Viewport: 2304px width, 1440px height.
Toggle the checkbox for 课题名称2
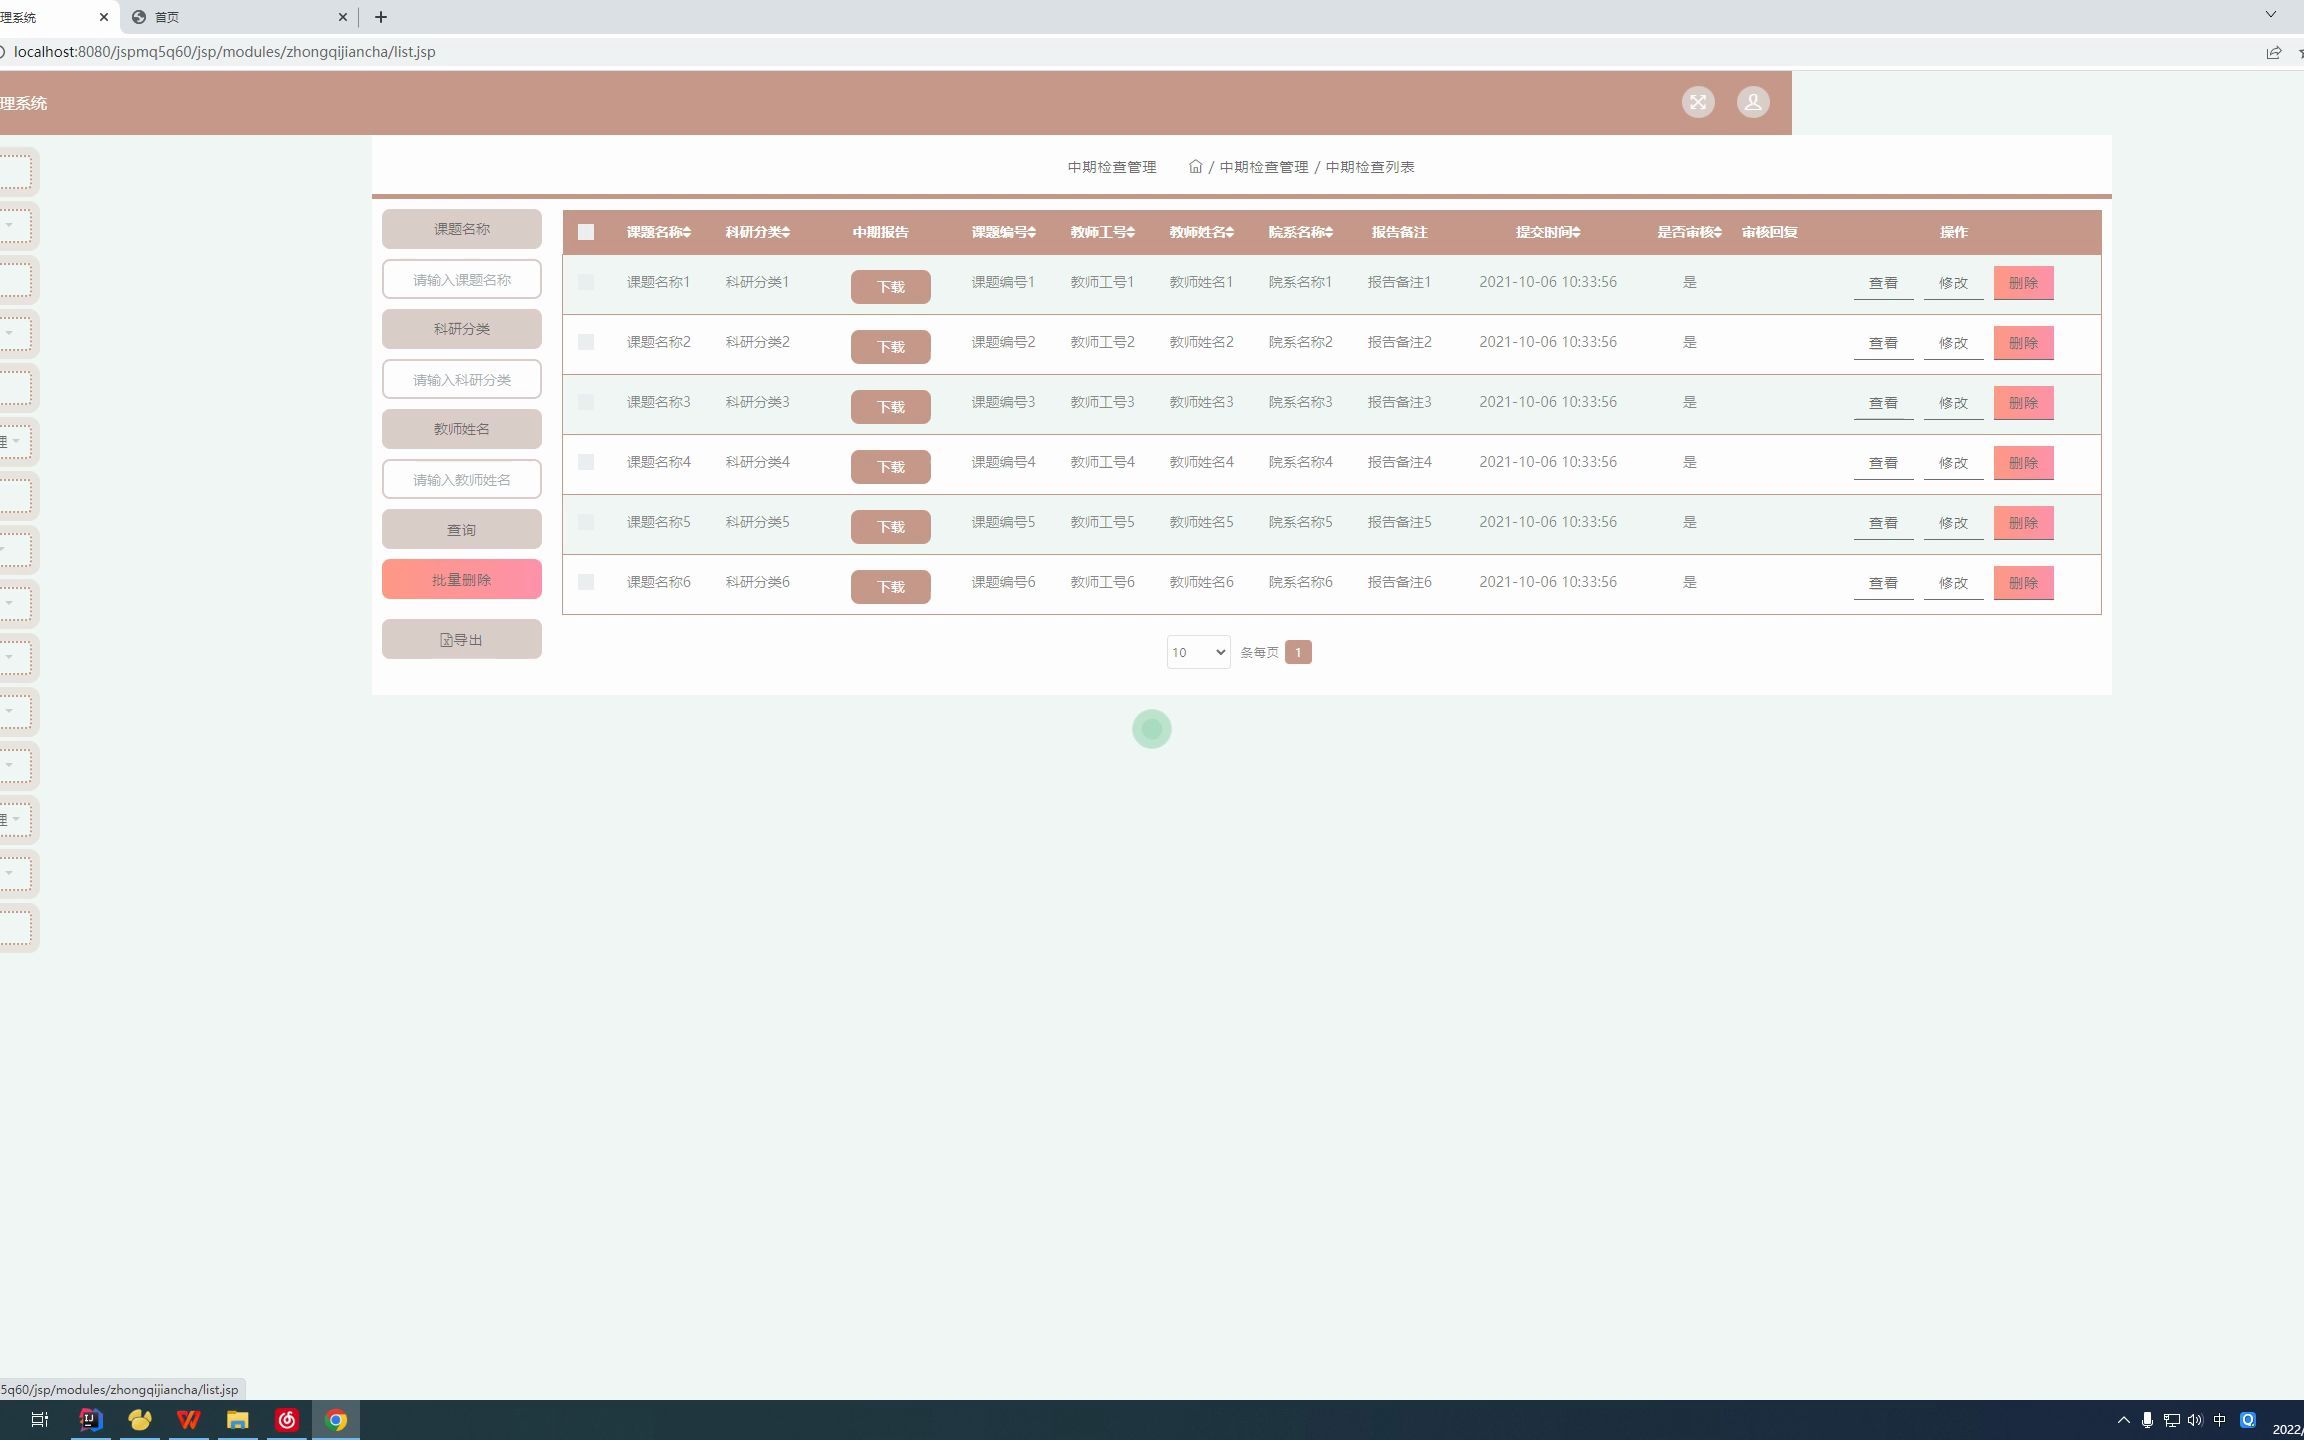tap(586, 342)
